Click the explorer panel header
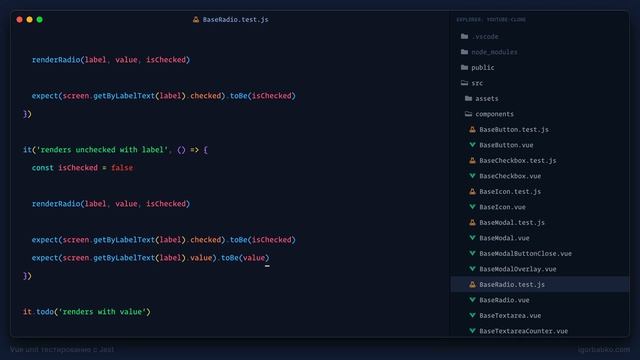Image resolution: width=640 pixels, height=360 pixels. [x=491, y=20]
